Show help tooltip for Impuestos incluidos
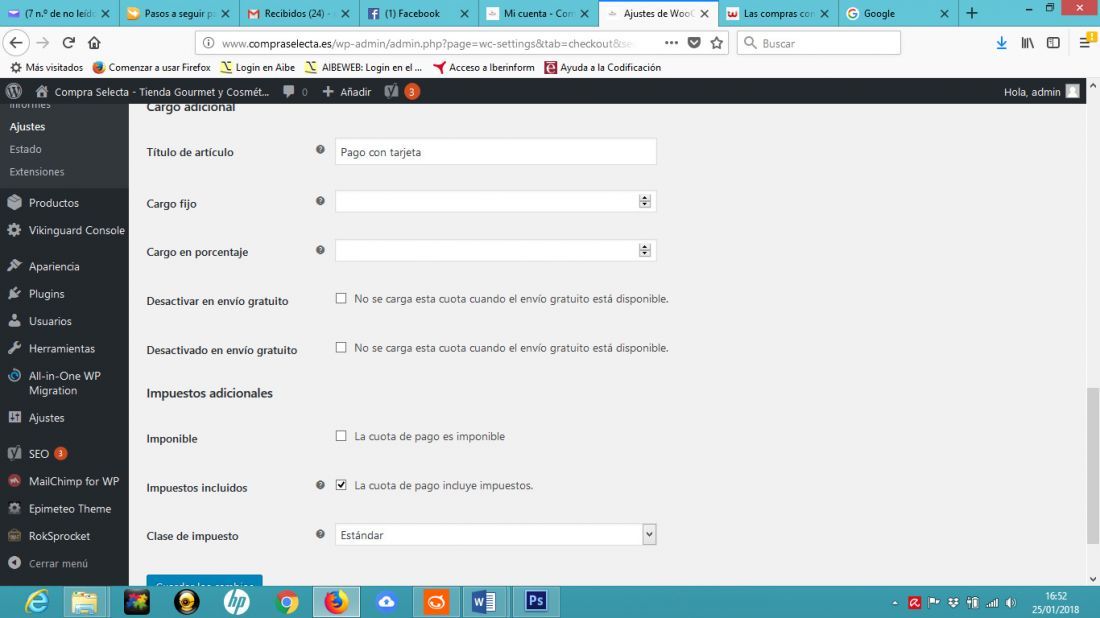This screenshot has height=618, width=1100. (320, 485)
